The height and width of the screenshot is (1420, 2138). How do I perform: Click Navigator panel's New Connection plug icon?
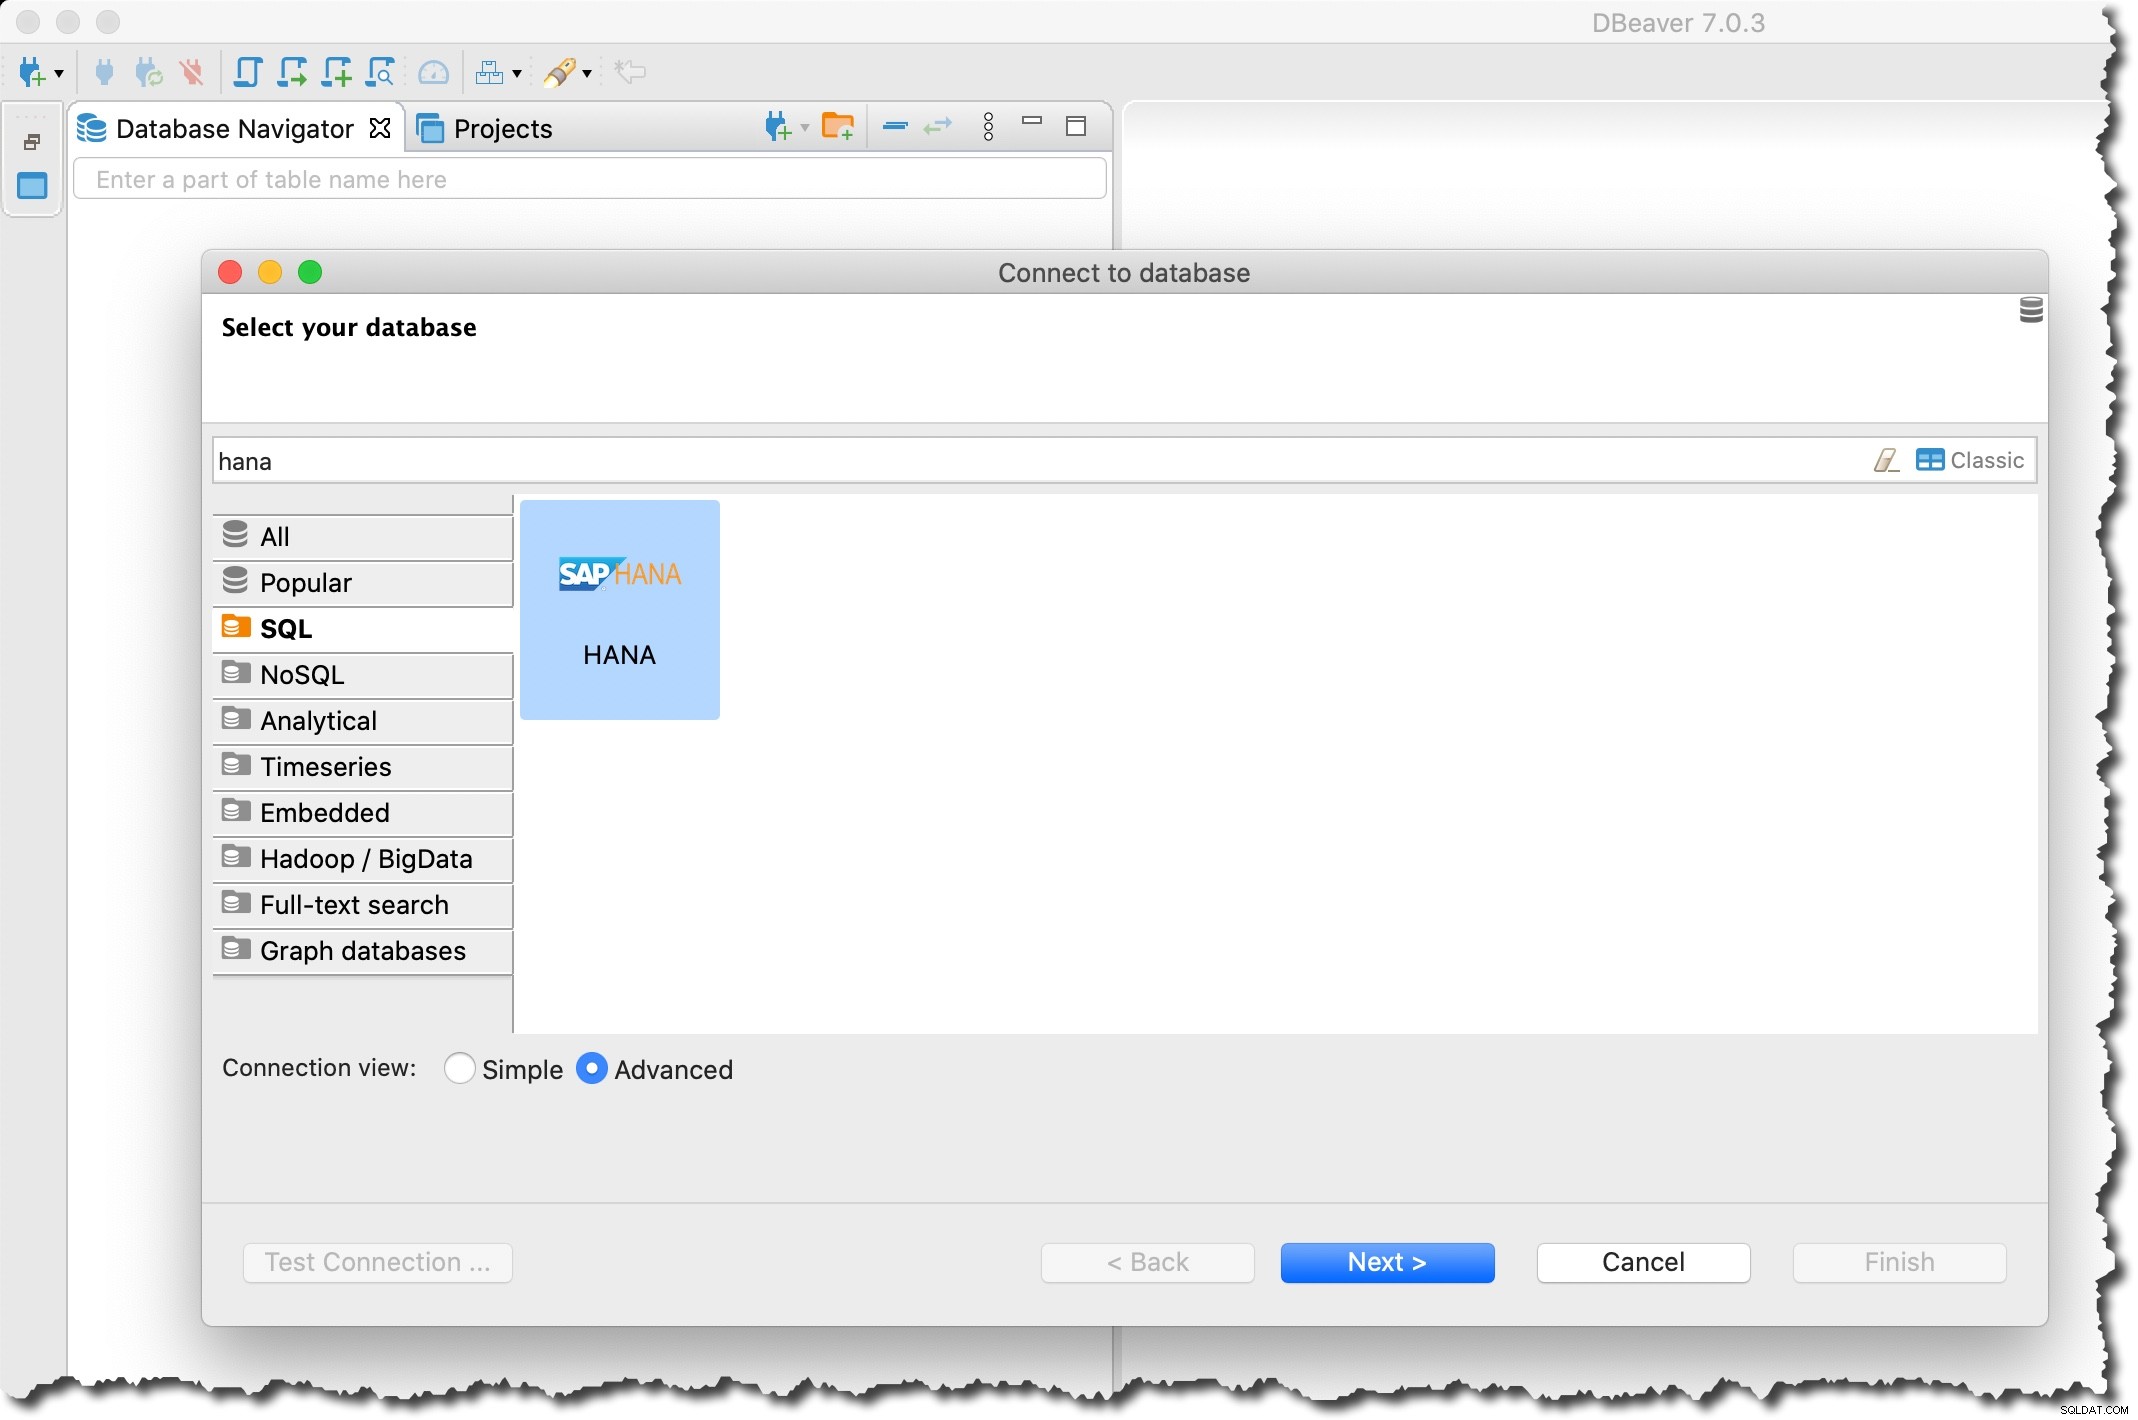pyautogui.click(x=777, y=127)
